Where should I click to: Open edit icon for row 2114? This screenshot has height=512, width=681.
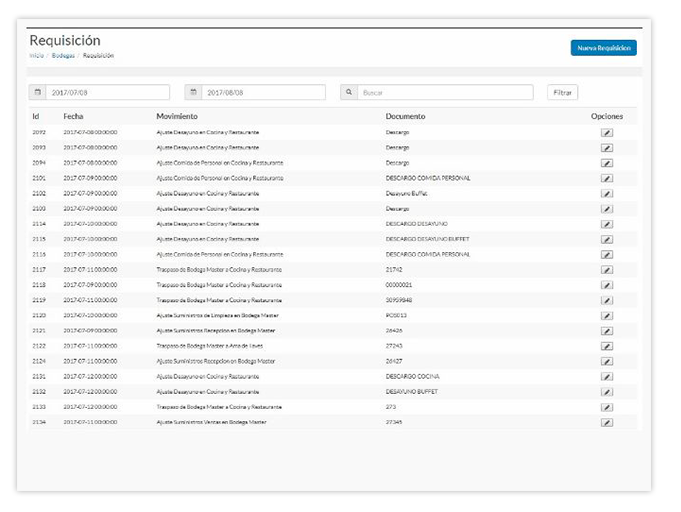pyautogui.click(x=606, y=224)
